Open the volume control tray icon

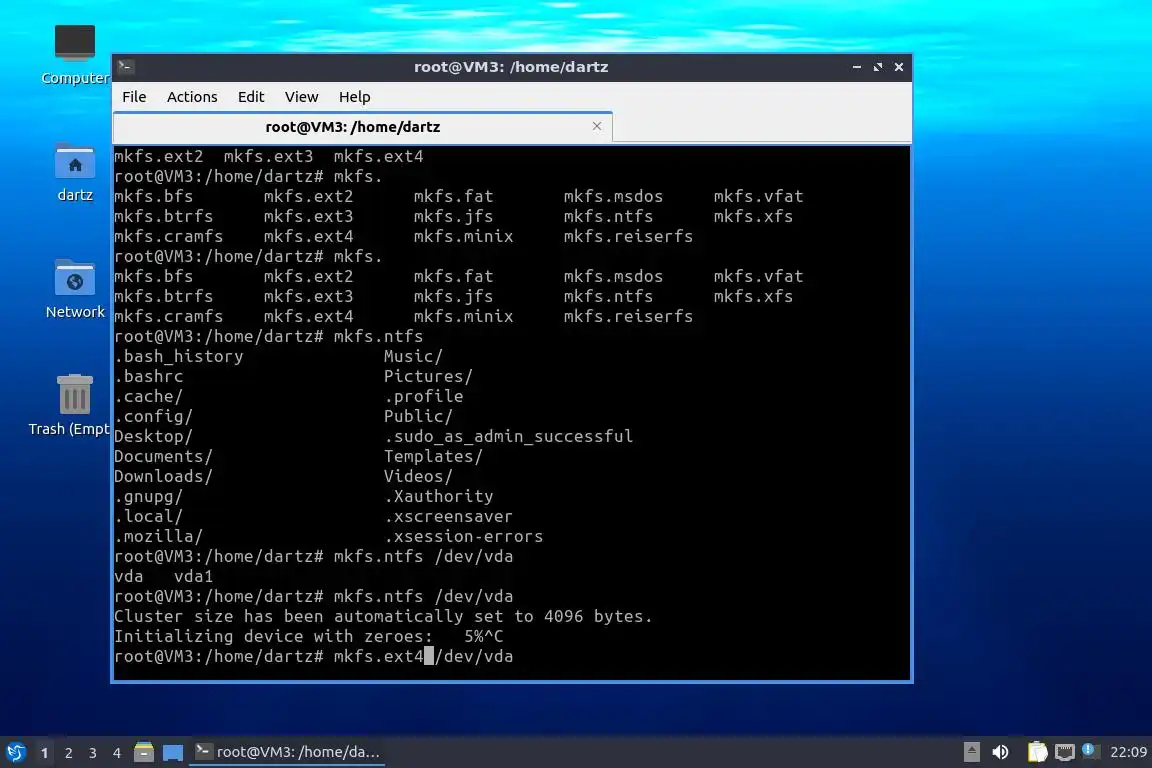[1000, 752]
